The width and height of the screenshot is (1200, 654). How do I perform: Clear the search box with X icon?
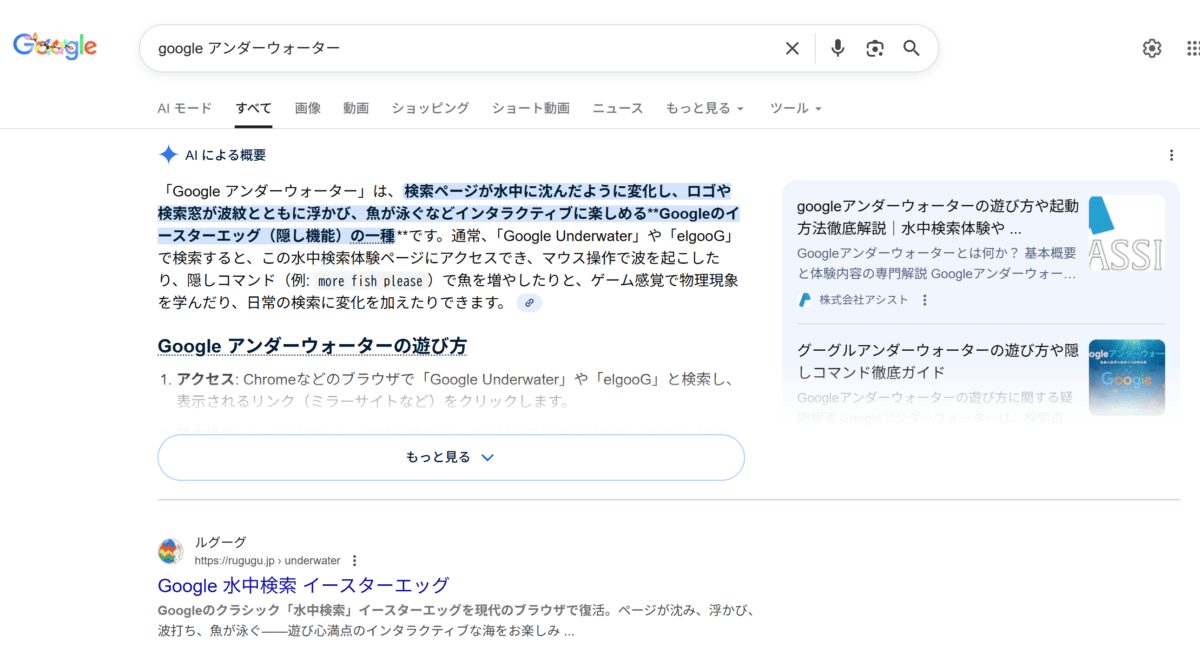point(792,48)
